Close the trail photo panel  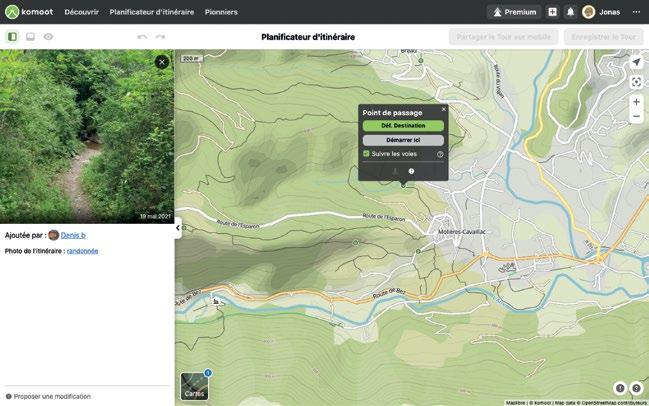tap(162, 62)
